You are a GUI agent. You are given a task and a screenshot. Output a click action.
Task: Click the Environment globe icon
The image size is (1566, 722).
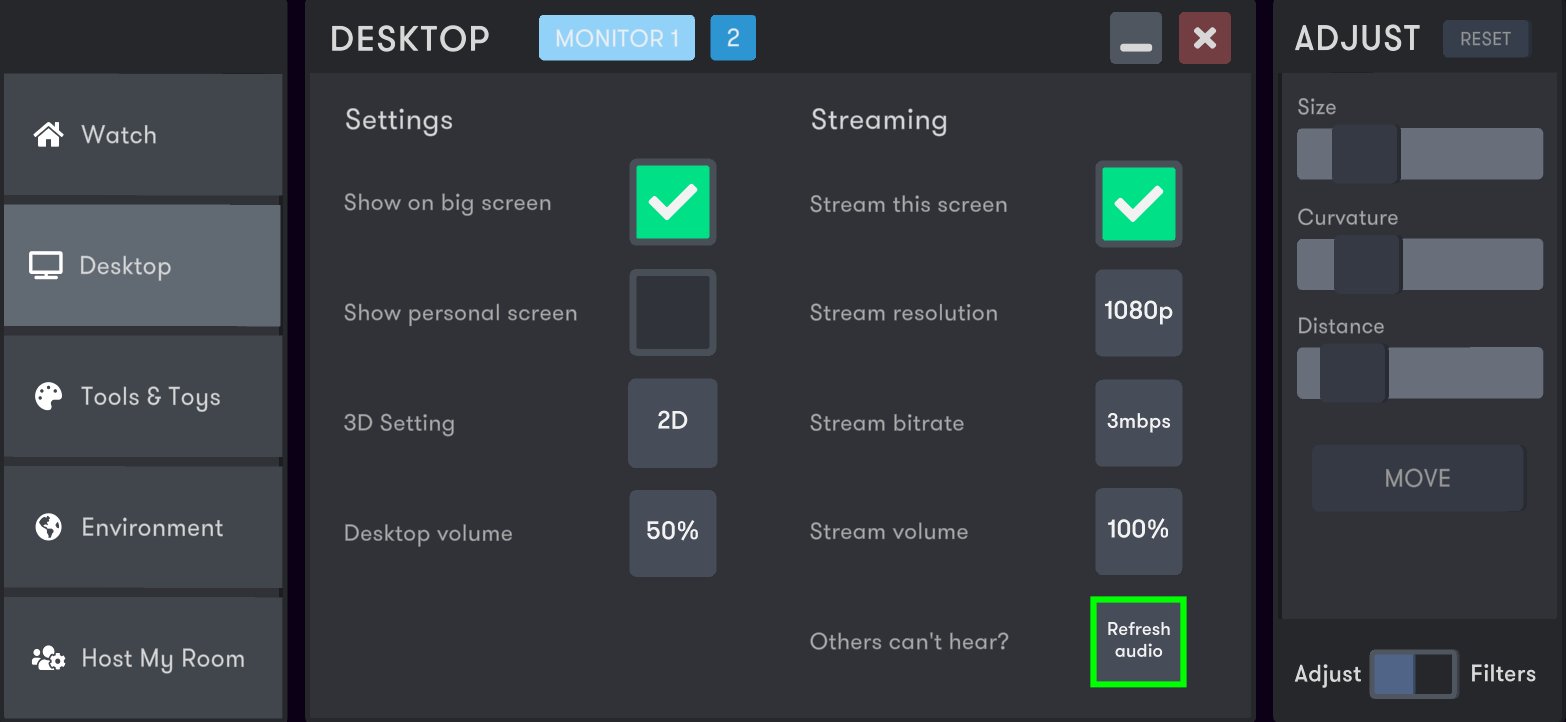point(49,527)
